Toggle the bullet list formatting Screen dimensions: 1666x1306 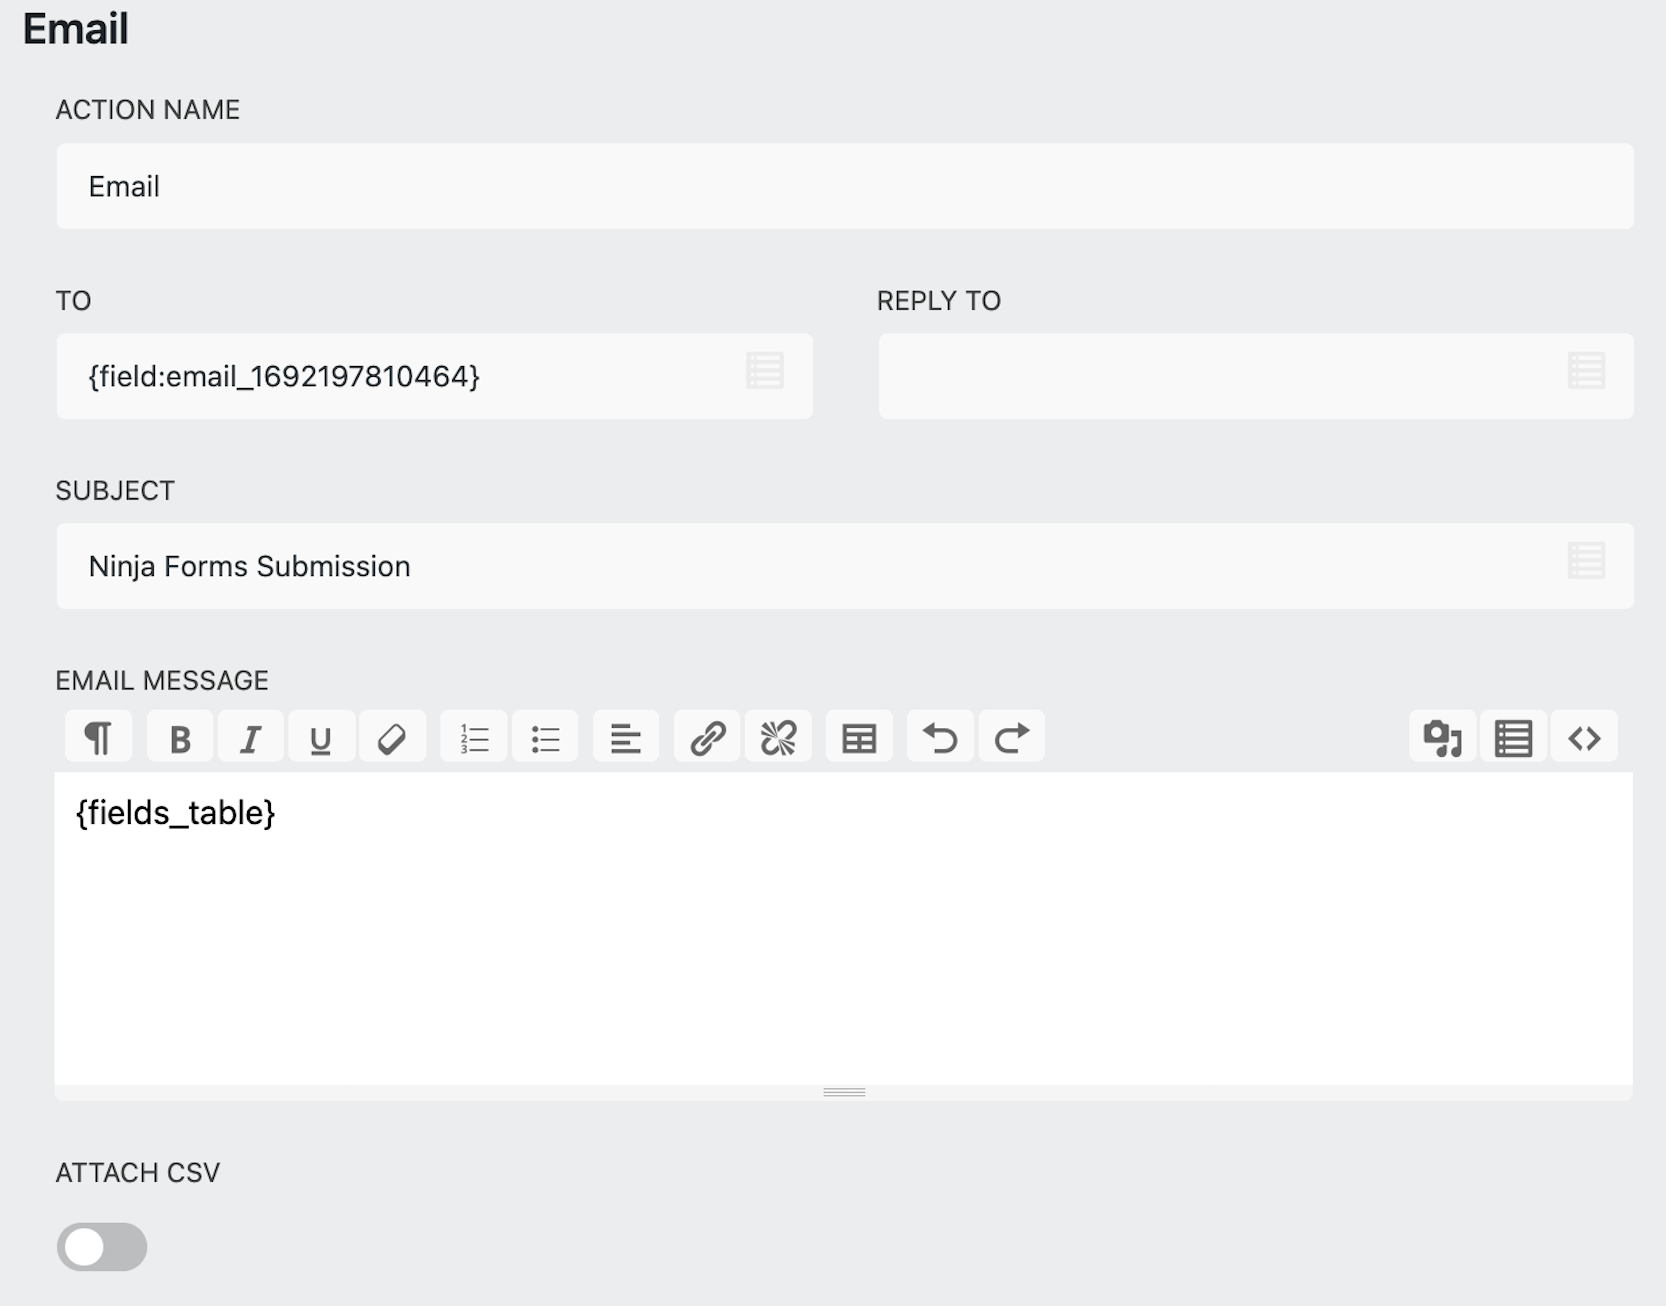coord(545,737)
